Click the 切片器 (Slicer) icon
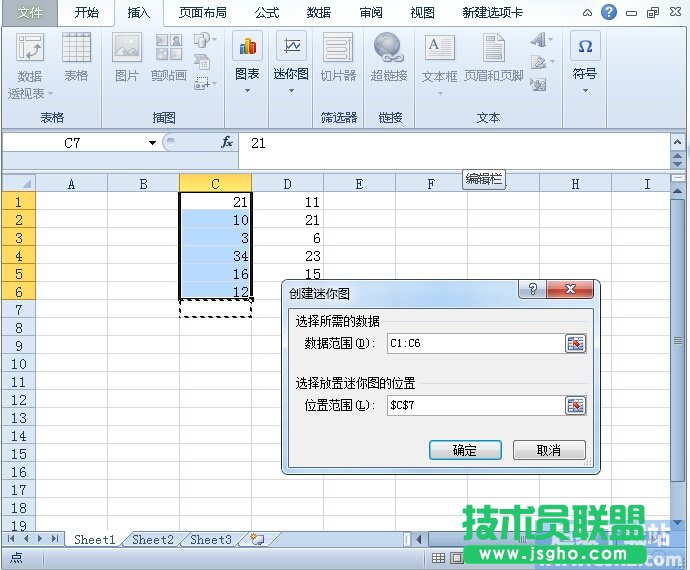The height and width of the screenshot is (570, 690). (x=338, y=47)
